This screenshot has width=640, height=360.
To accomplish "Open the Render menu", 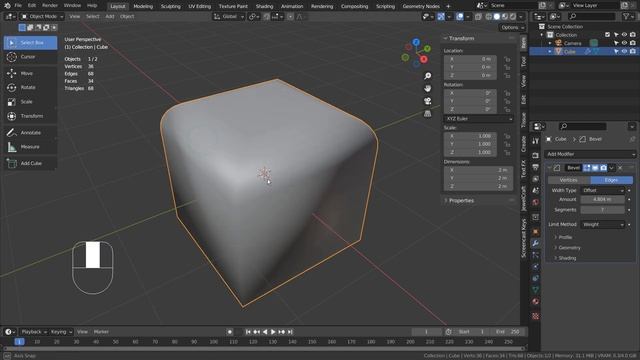I will tap(50, 6).
